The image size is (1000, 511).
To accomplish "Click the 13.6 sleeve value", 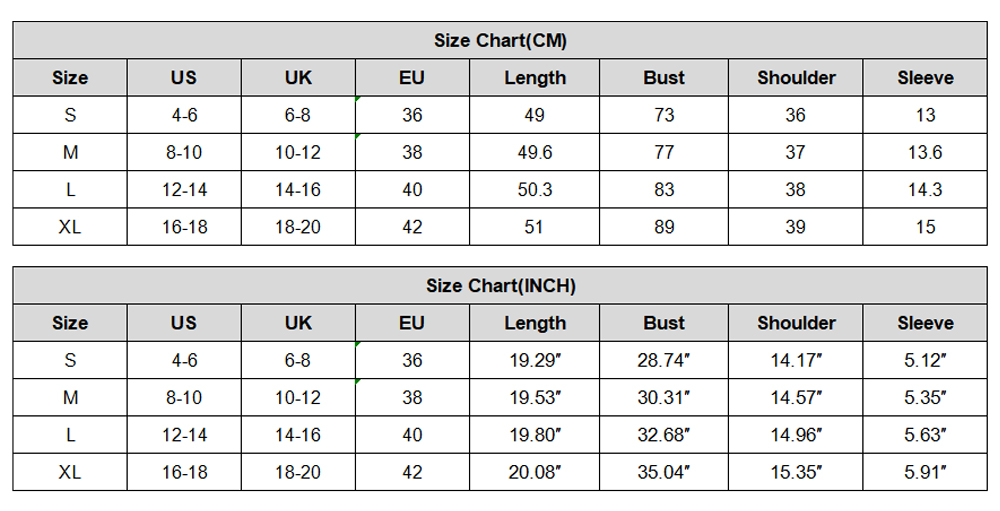I will (925, 153).
